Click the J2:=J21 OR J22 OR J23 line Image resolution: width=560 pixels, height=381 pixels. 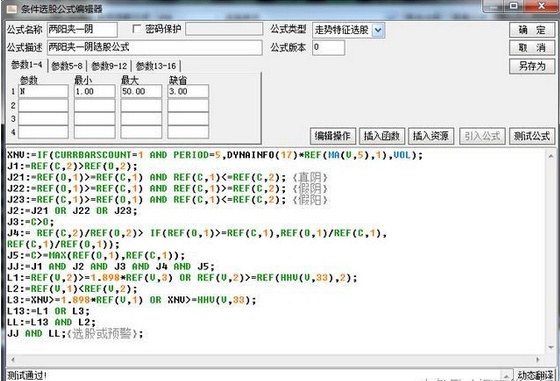point(72,211)
